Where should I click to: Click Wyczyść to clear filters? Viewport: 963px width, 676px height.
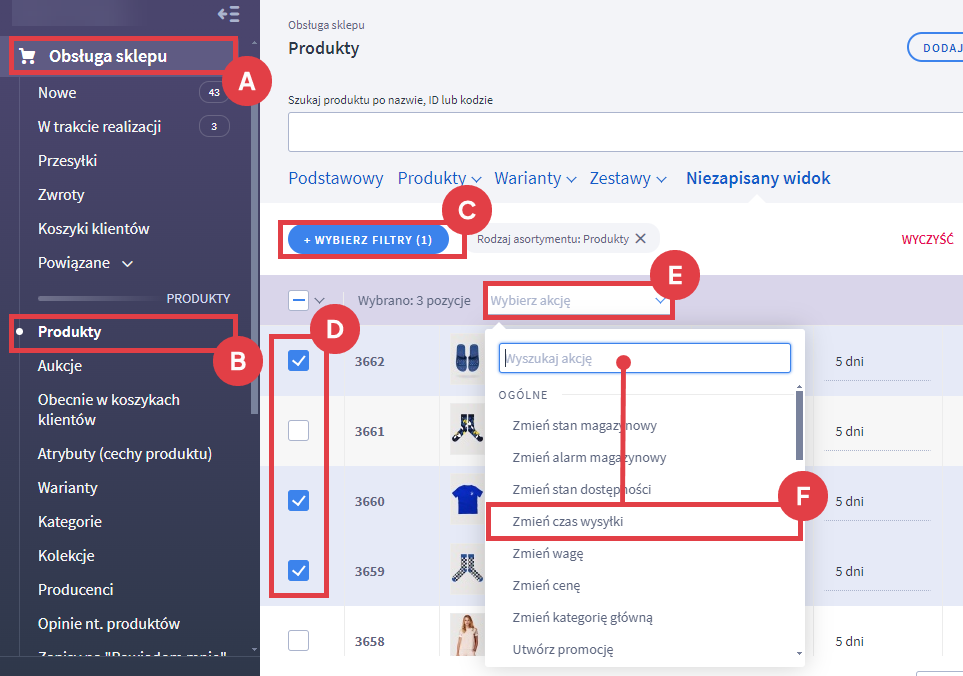tap(927, 240)
